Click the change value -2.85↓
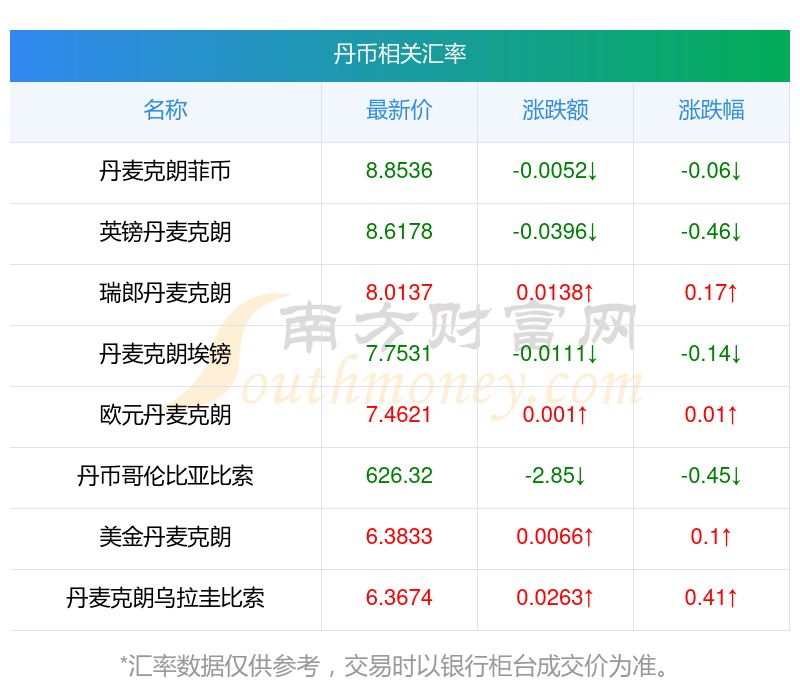Screen dimensions: 800x698 (x=555, y=476)
